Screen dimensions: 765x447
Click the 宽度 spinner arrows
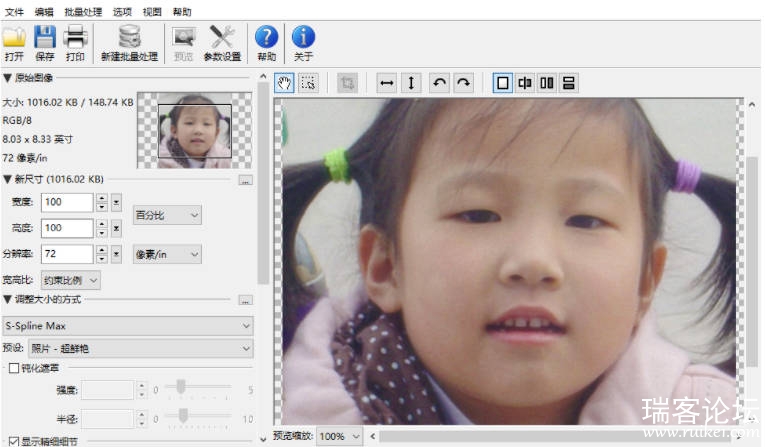coord(101,202)
